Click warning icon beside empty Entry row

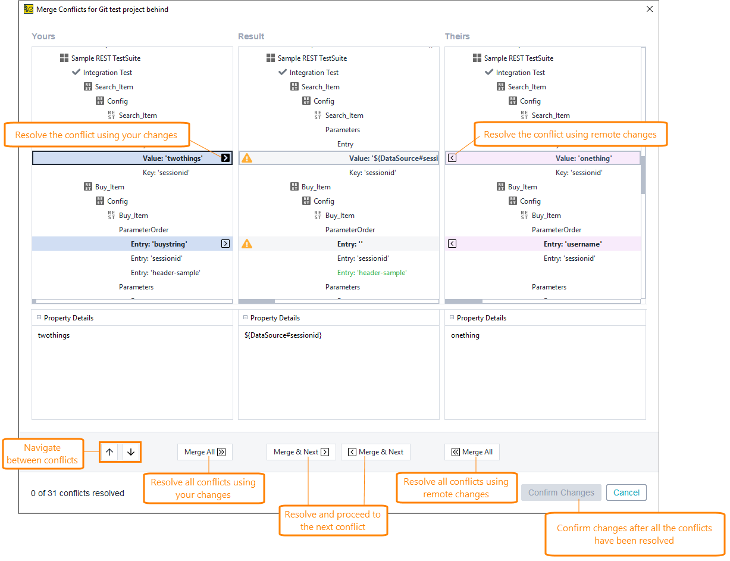(x=247, y=243)
